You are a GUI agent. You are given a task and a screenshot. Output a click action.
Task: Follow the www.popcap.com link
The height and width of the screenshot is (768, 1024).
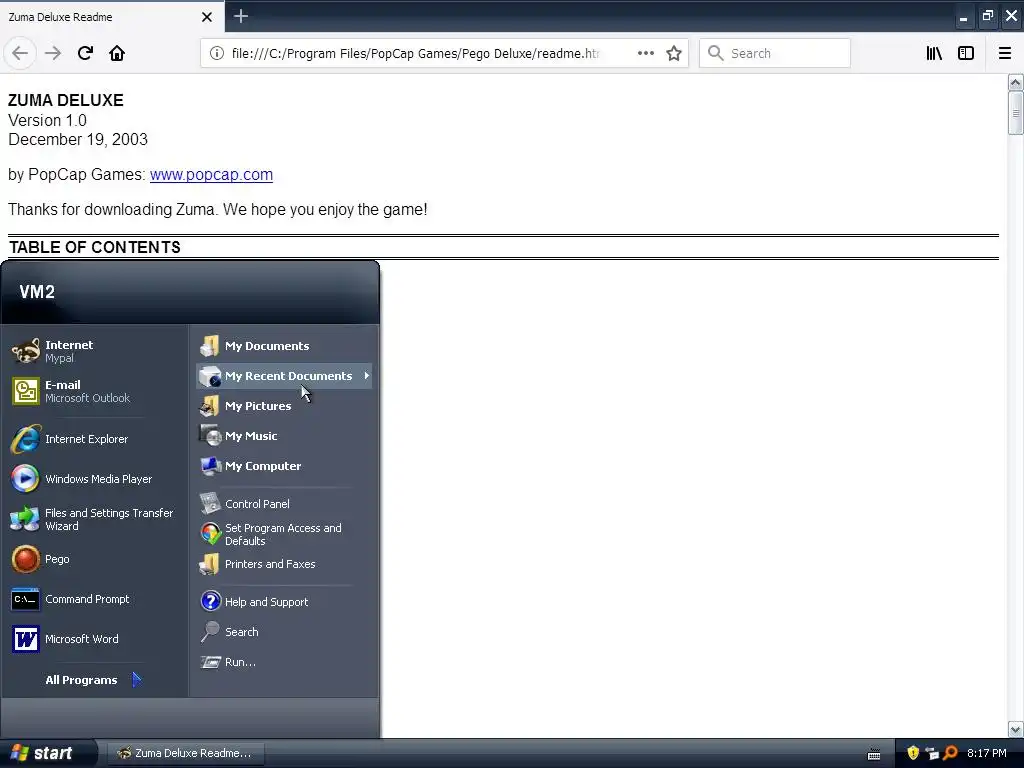click(x=211, y=174)
